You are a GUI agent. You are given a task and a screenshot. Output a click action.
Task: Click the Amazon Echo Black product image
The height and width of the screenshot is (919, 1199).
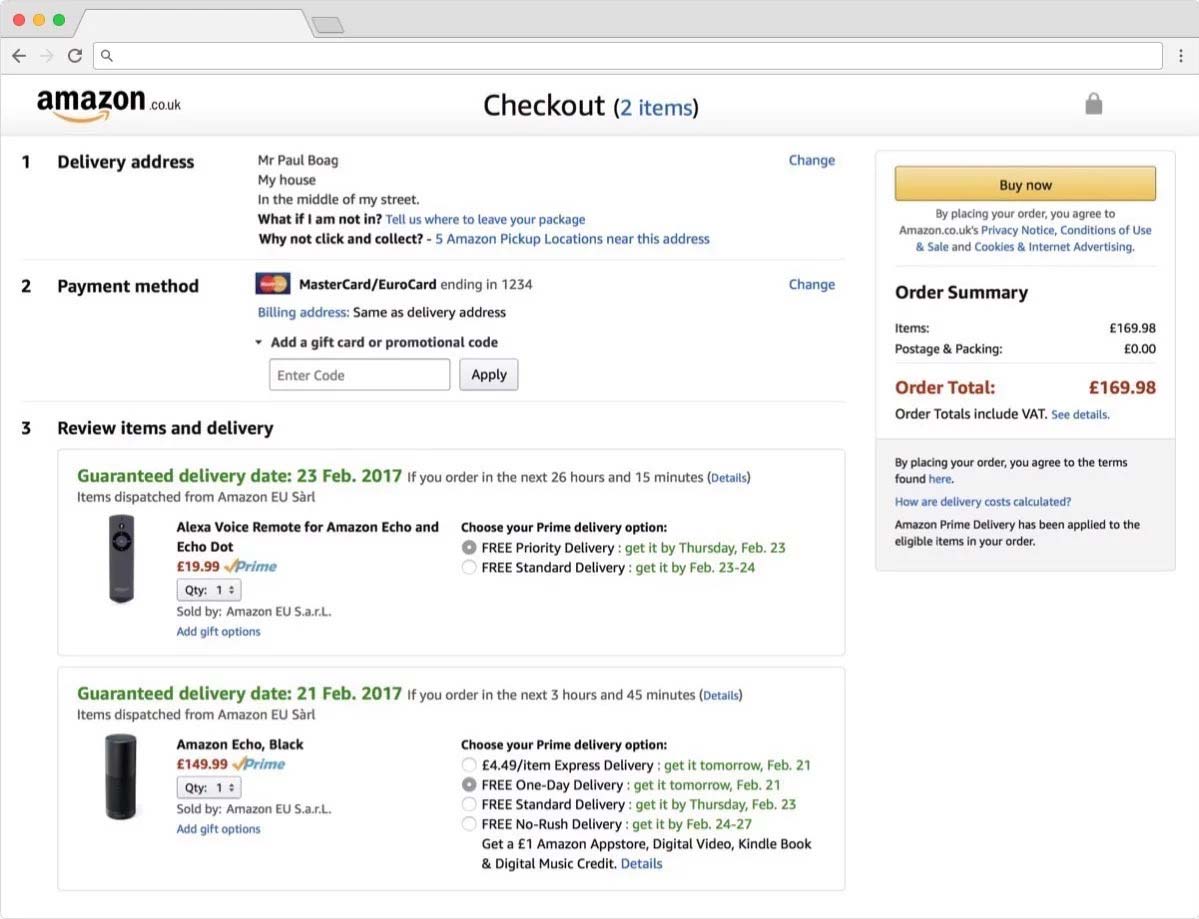(x=121, y=776)
